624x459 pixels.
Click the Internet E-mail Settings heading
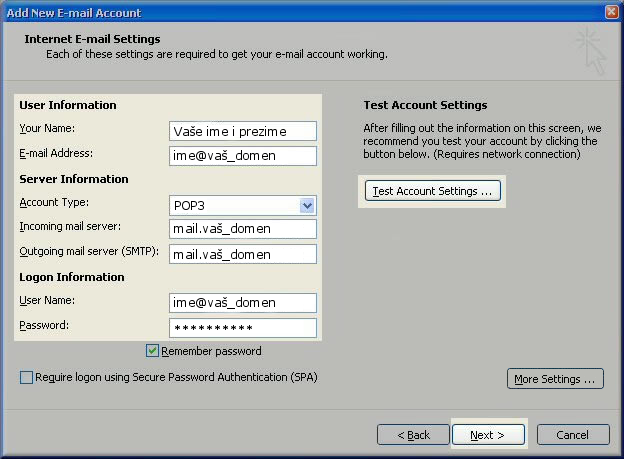(x=92, y=39)
